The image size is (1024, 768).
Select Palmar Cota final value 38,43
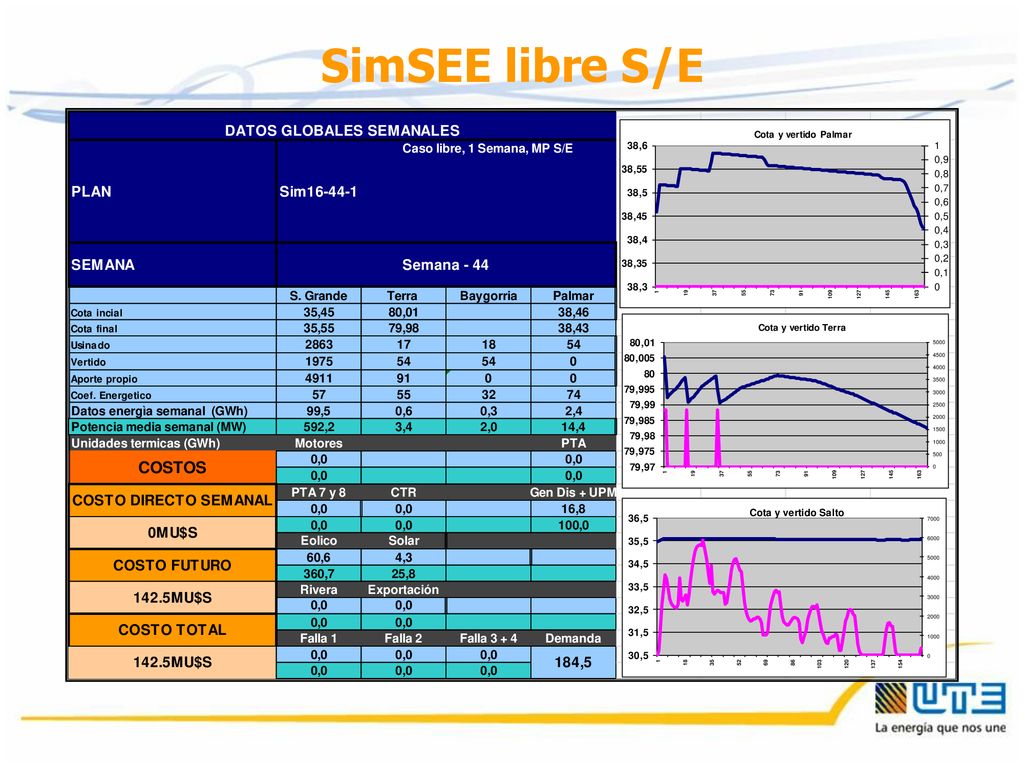tap(573, 328)
